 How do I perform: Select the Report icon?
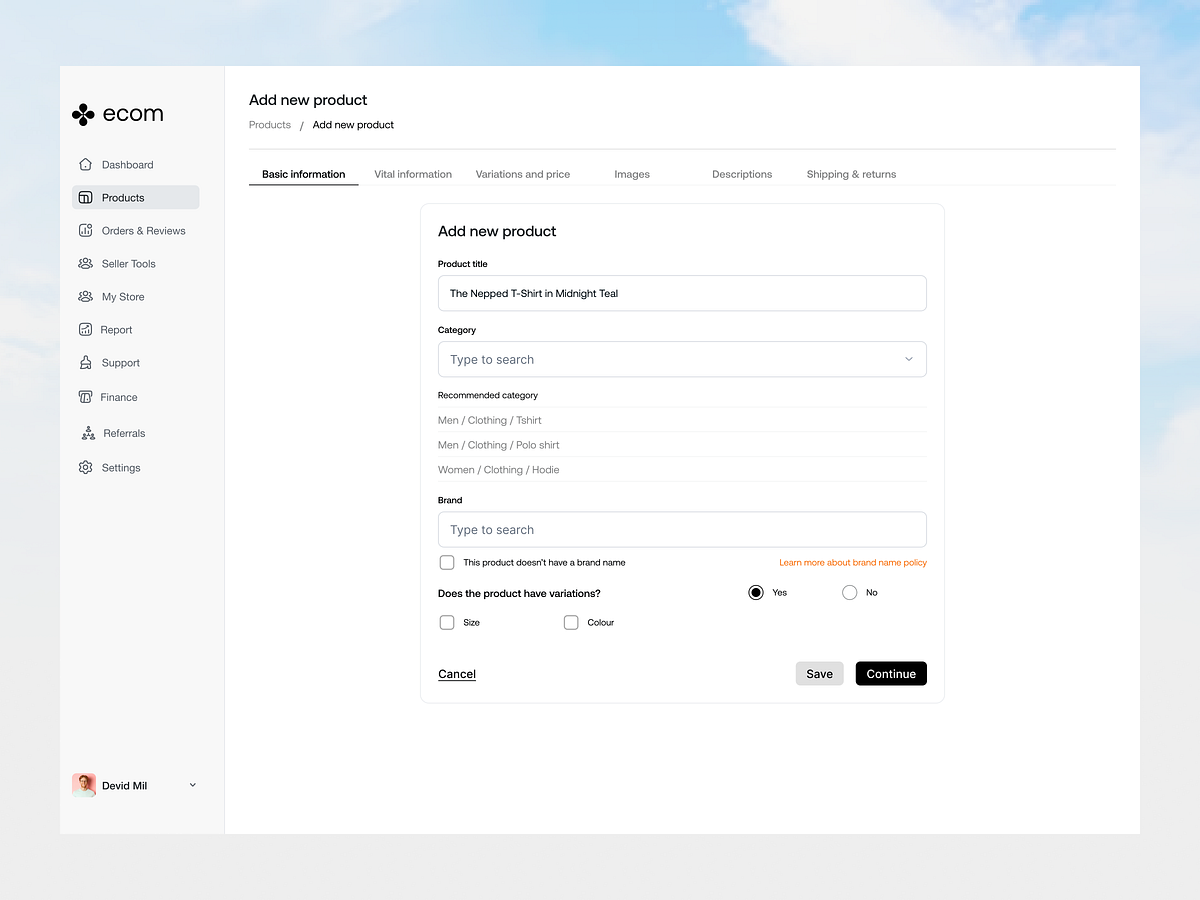coord(86,329)
